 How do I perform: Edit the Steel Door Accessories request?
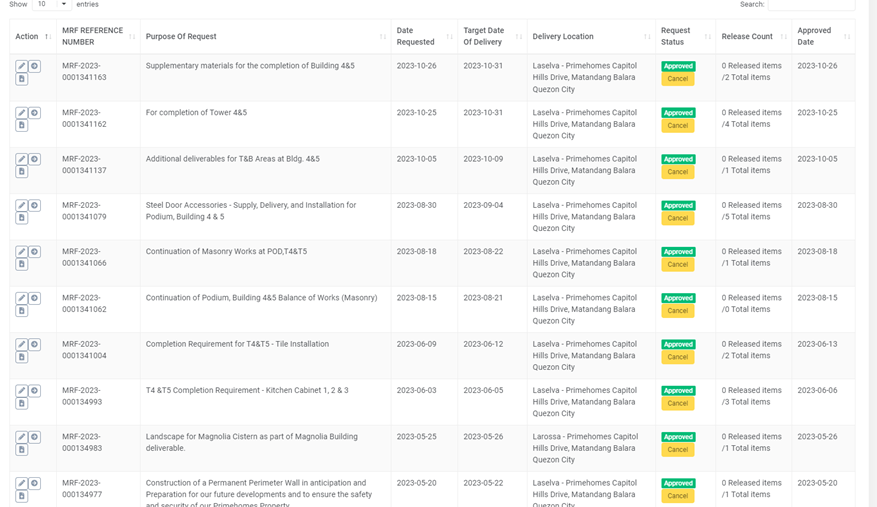(x=21, y=206)
